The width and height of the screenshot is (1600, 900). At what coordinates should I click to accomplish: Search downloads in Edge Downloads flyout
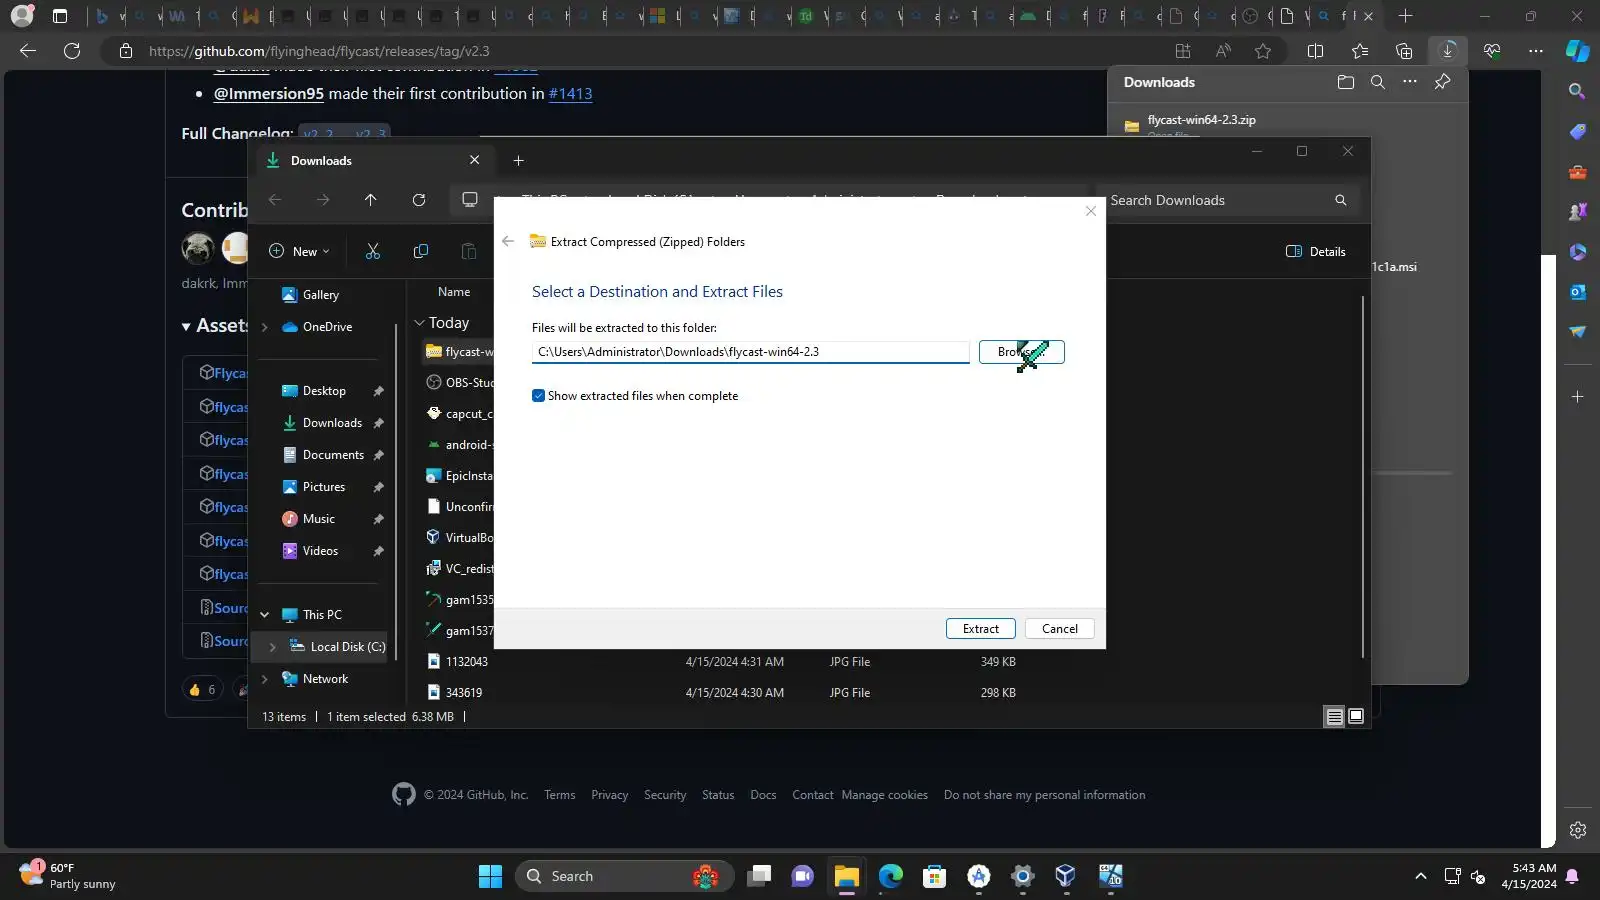[x=1378, y=82]
